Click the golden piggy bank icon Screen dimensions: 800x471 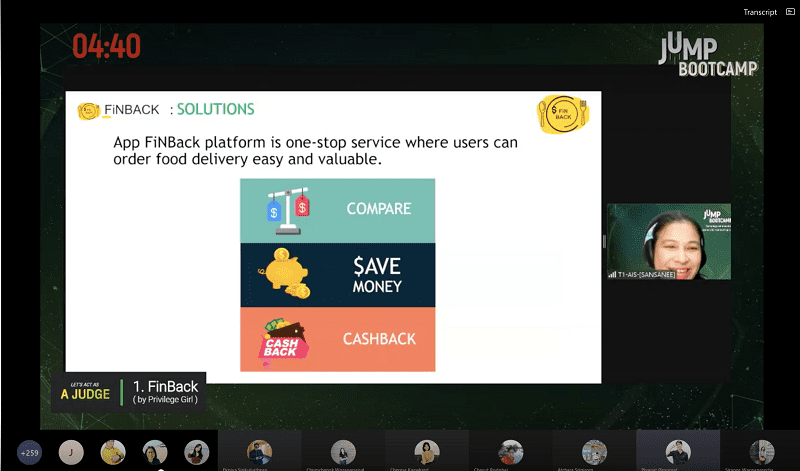tap(286, 273)
